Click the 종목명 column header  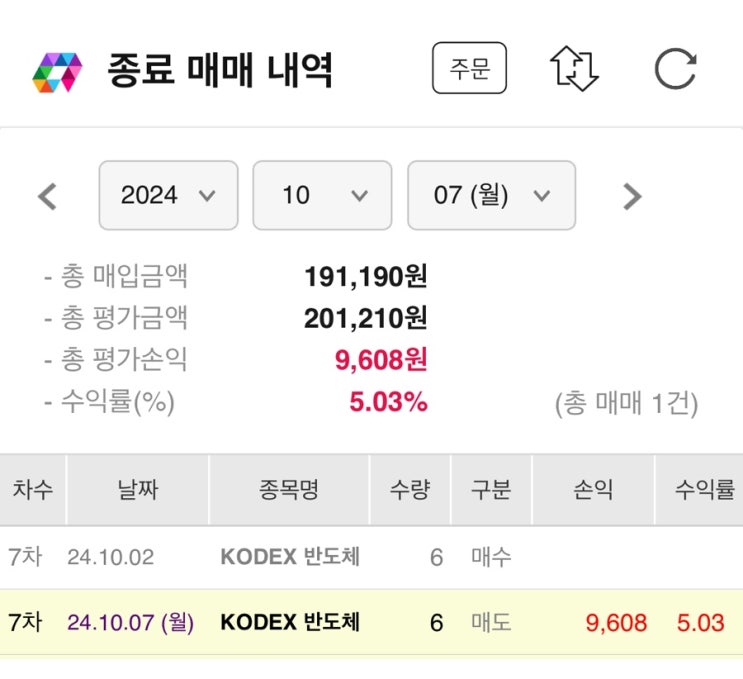[x=289, y=490]
